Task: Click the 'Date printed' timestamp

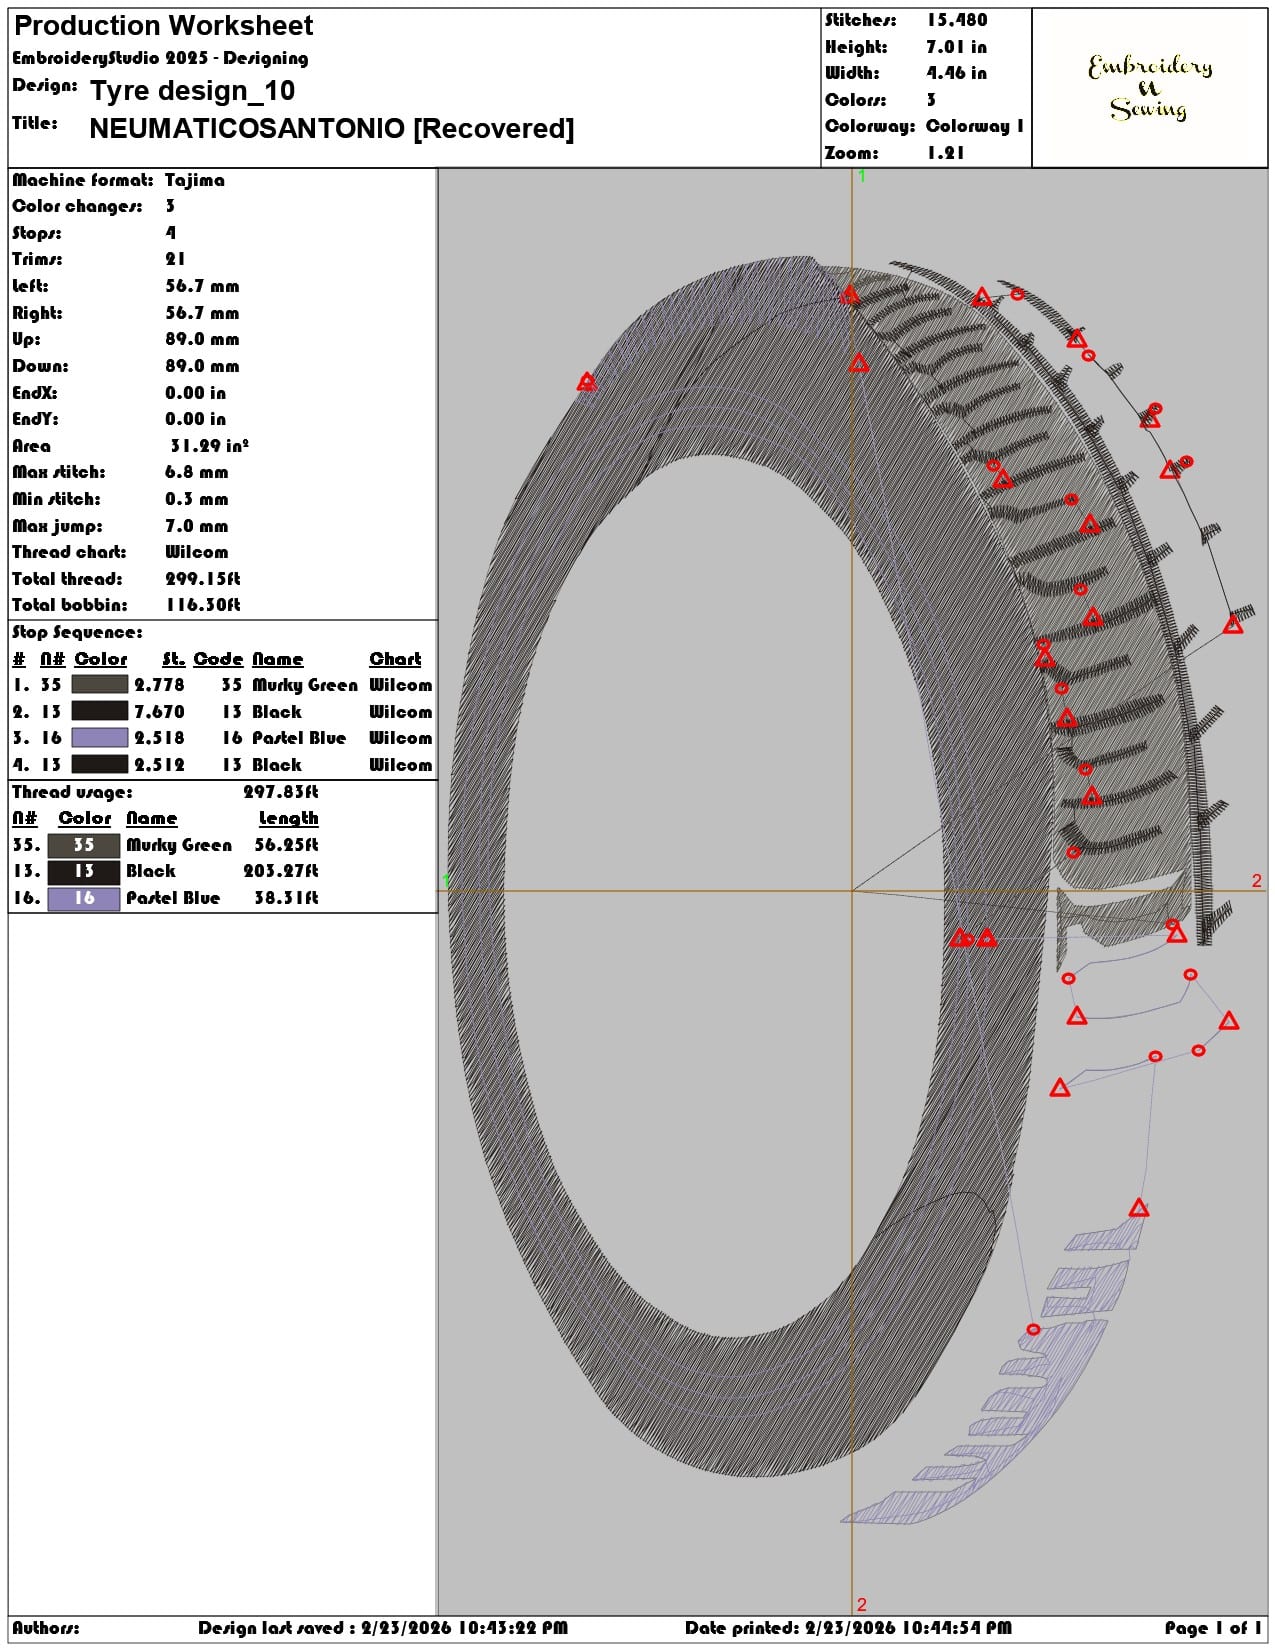Action: 849,1628
